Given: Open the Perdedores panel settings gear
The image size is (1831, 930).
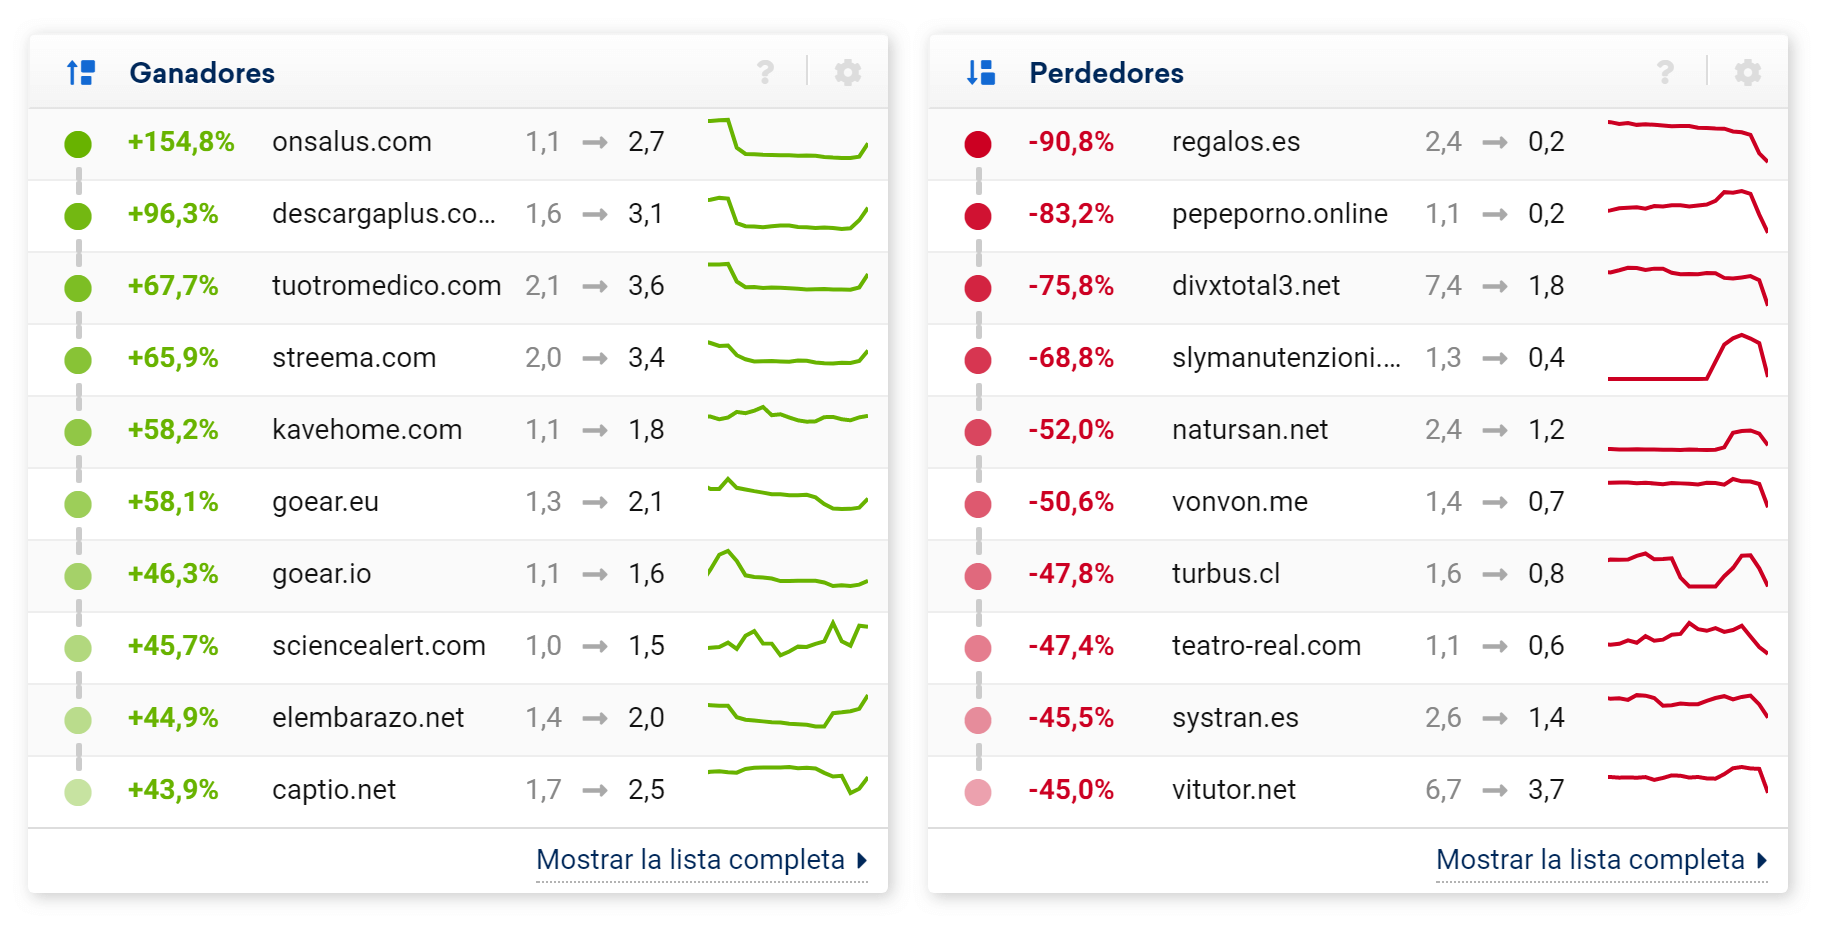Looking at the screenshot, I should 1748,72.
